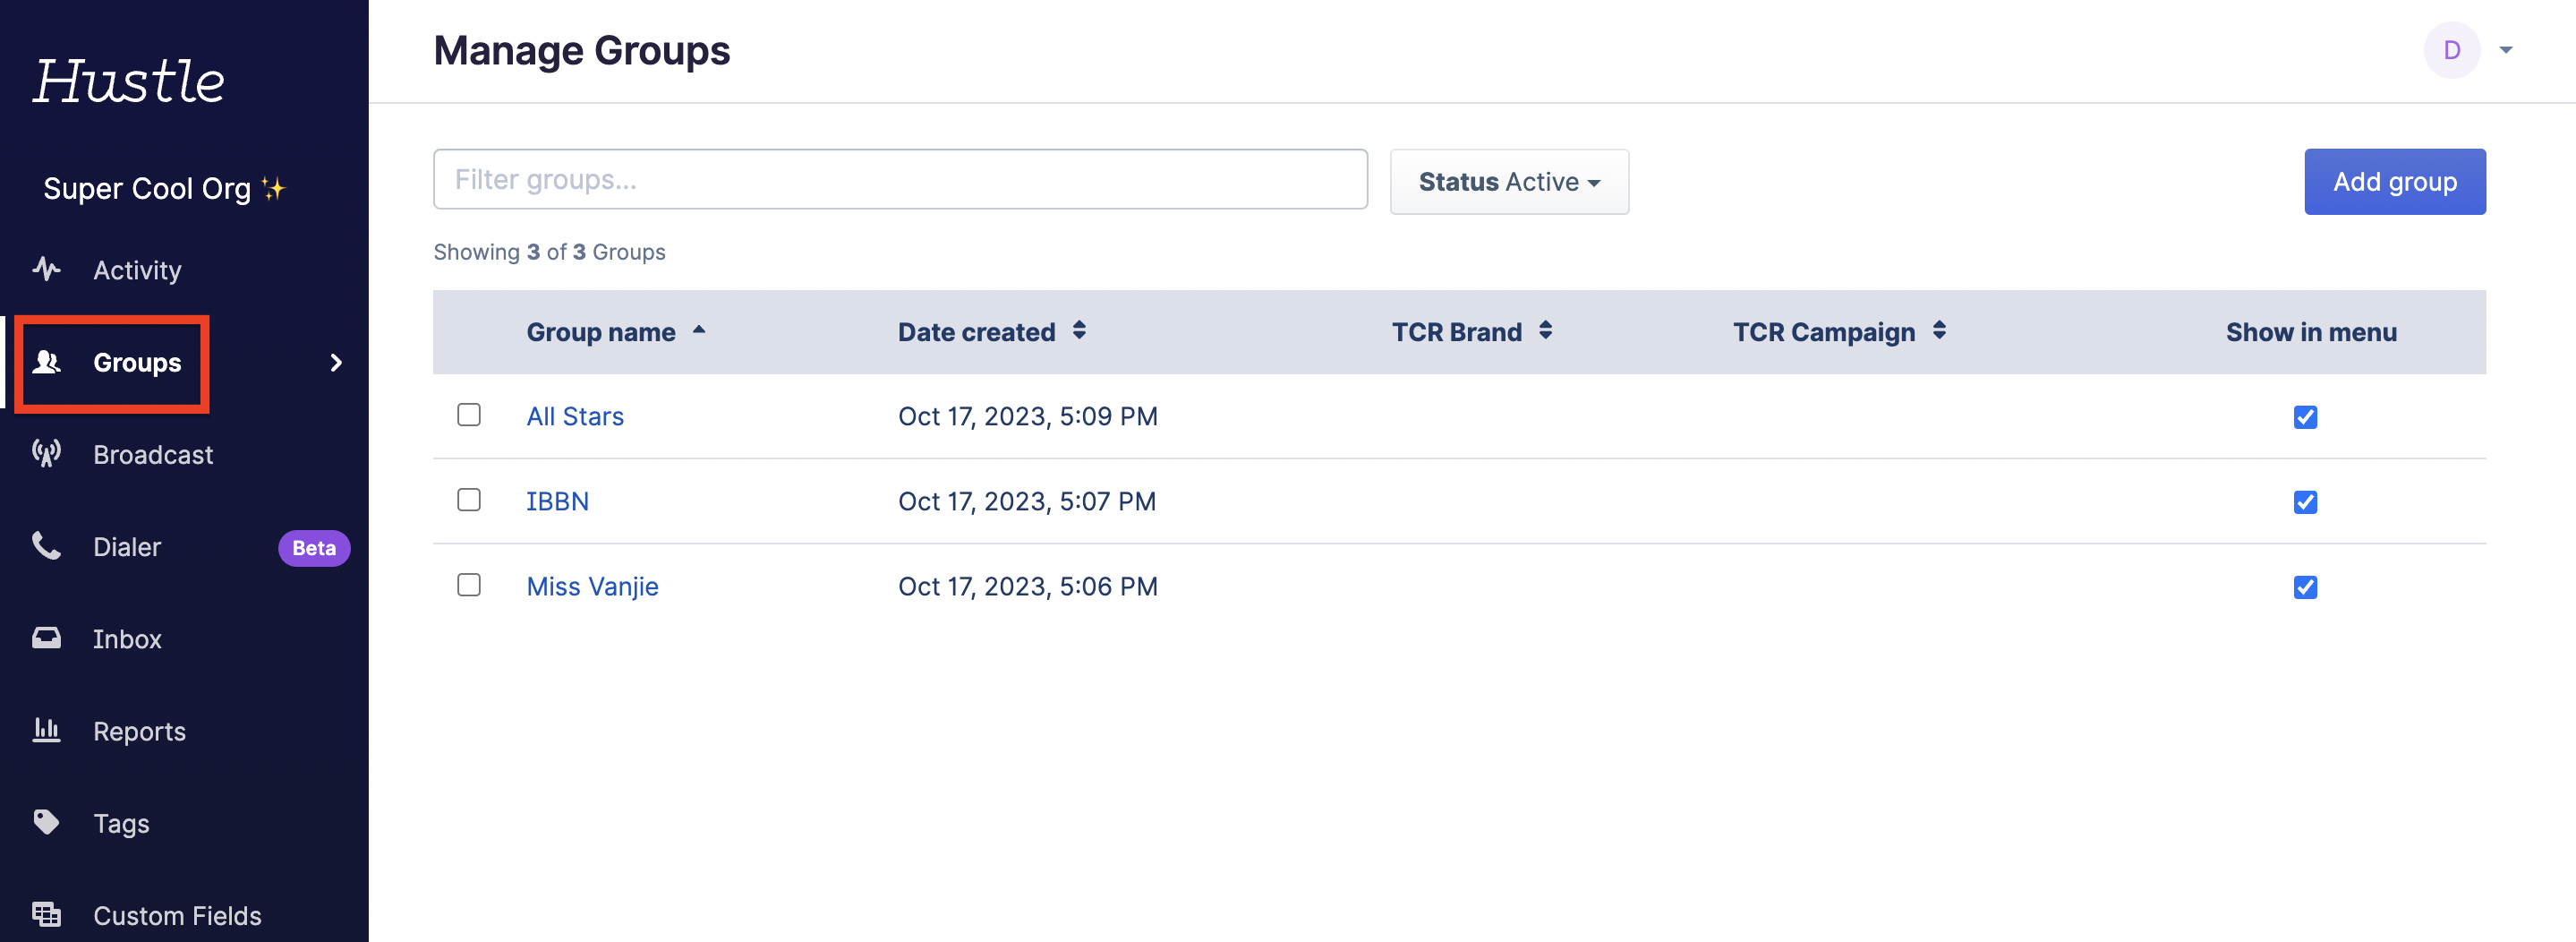Click the Tags label icon
Viewport: 2576px width, 942px height.
46,822
